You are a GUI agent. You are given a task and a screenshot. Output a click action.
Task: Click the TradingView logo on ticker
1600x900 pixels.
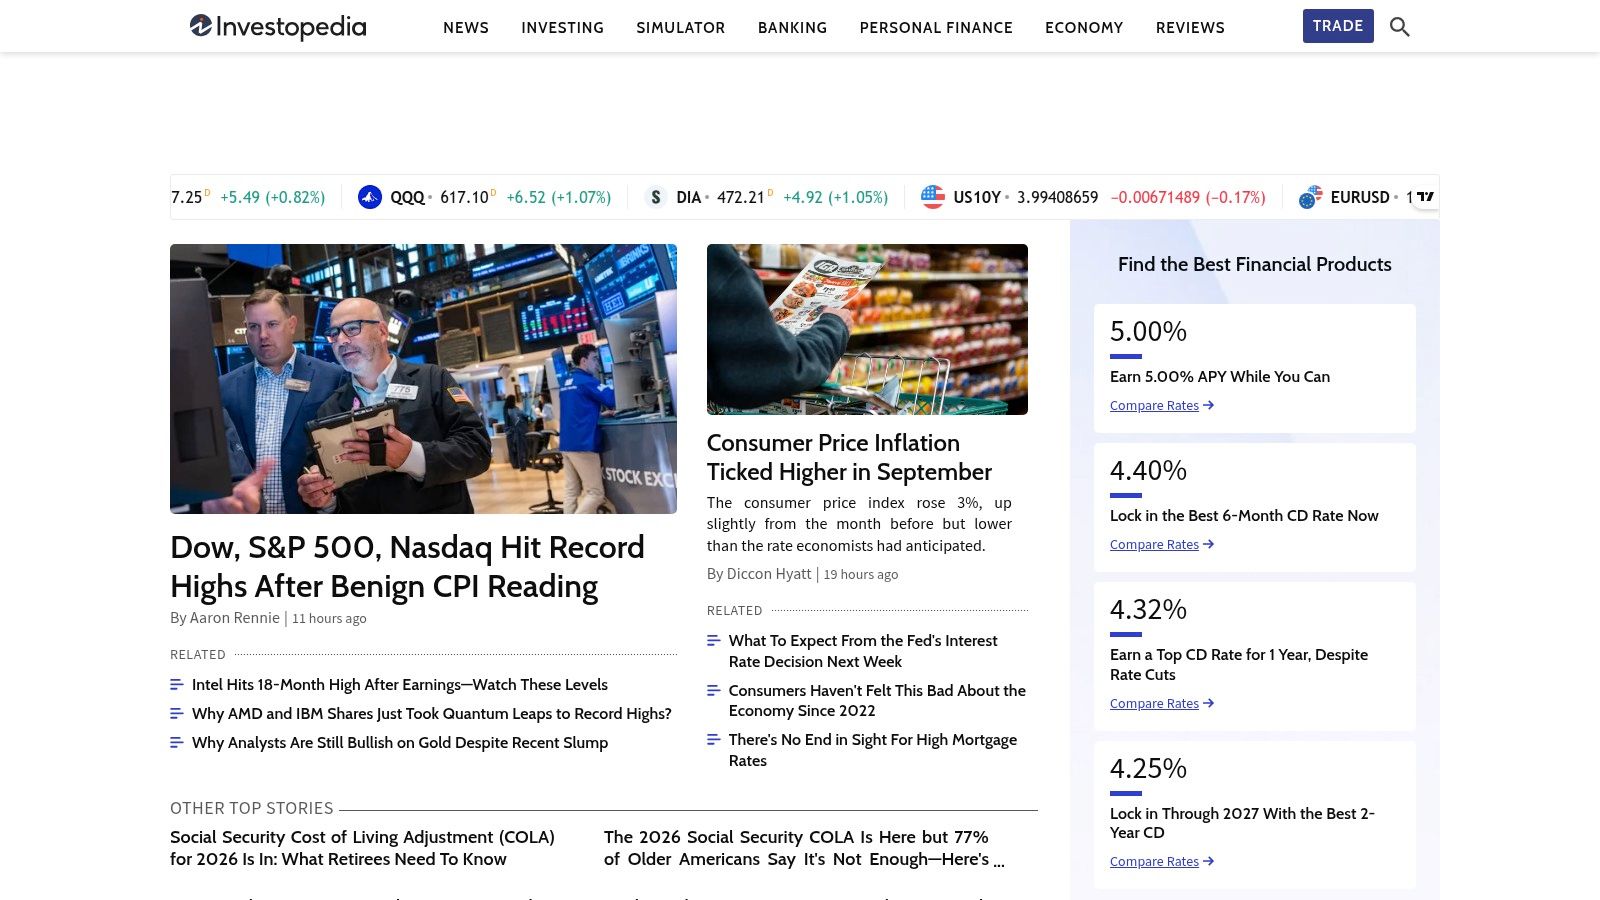[x=1425, y=197]
